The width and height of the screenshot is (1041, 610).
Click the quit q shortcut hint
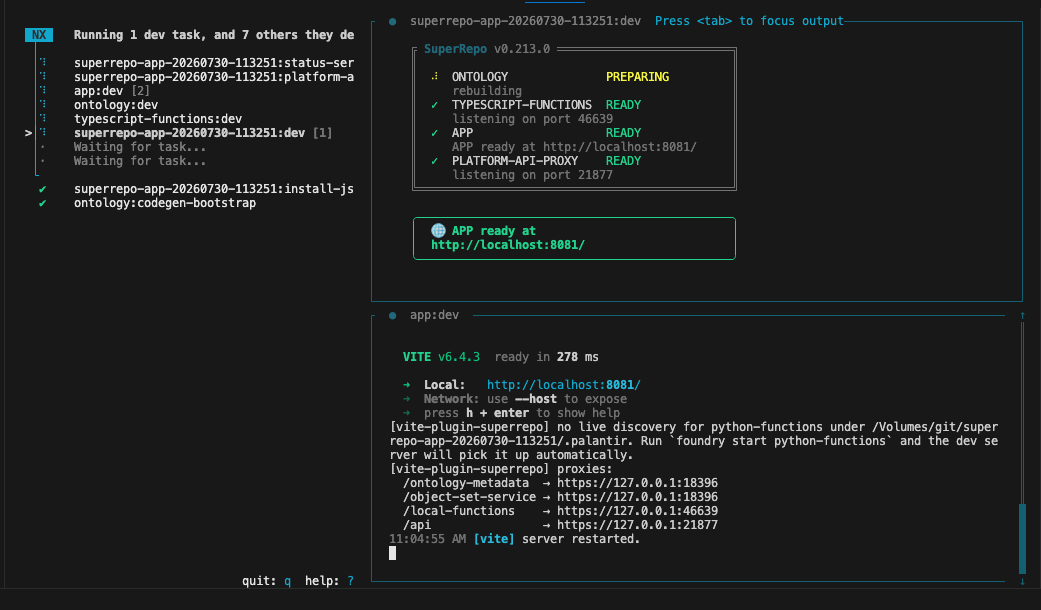[266, 581]
